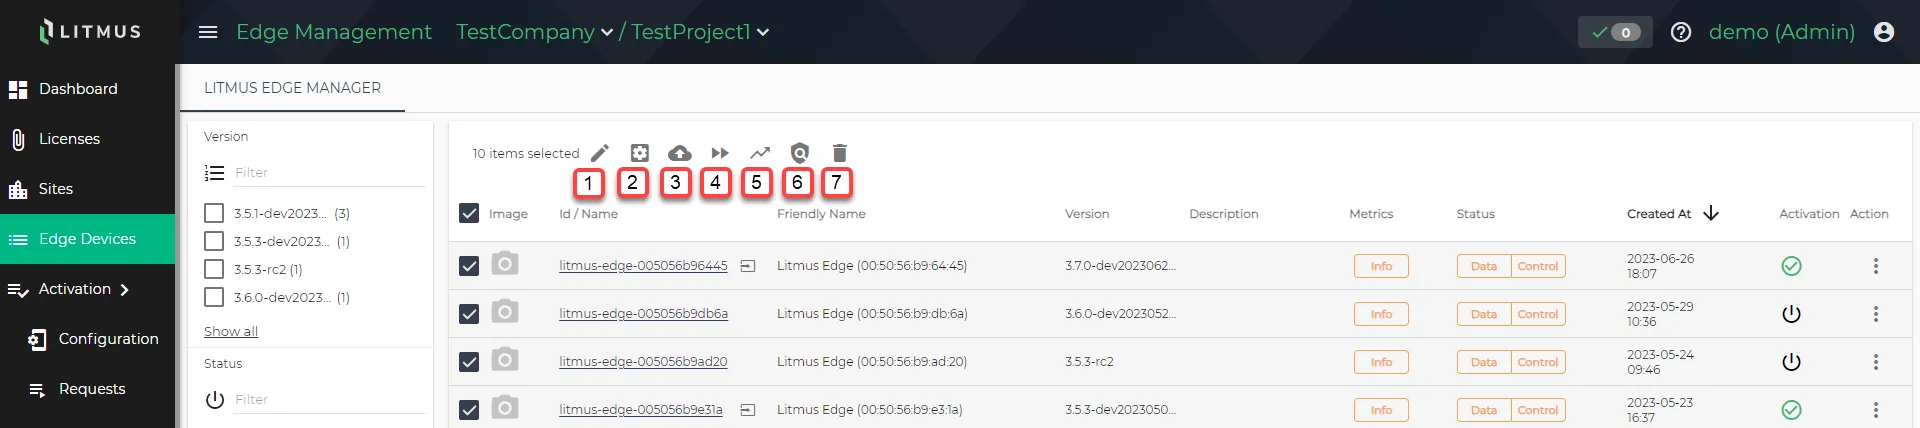Screen dimensions: 1920x428
Task: Click the Version filter input field
Action: tap(329, 173)
